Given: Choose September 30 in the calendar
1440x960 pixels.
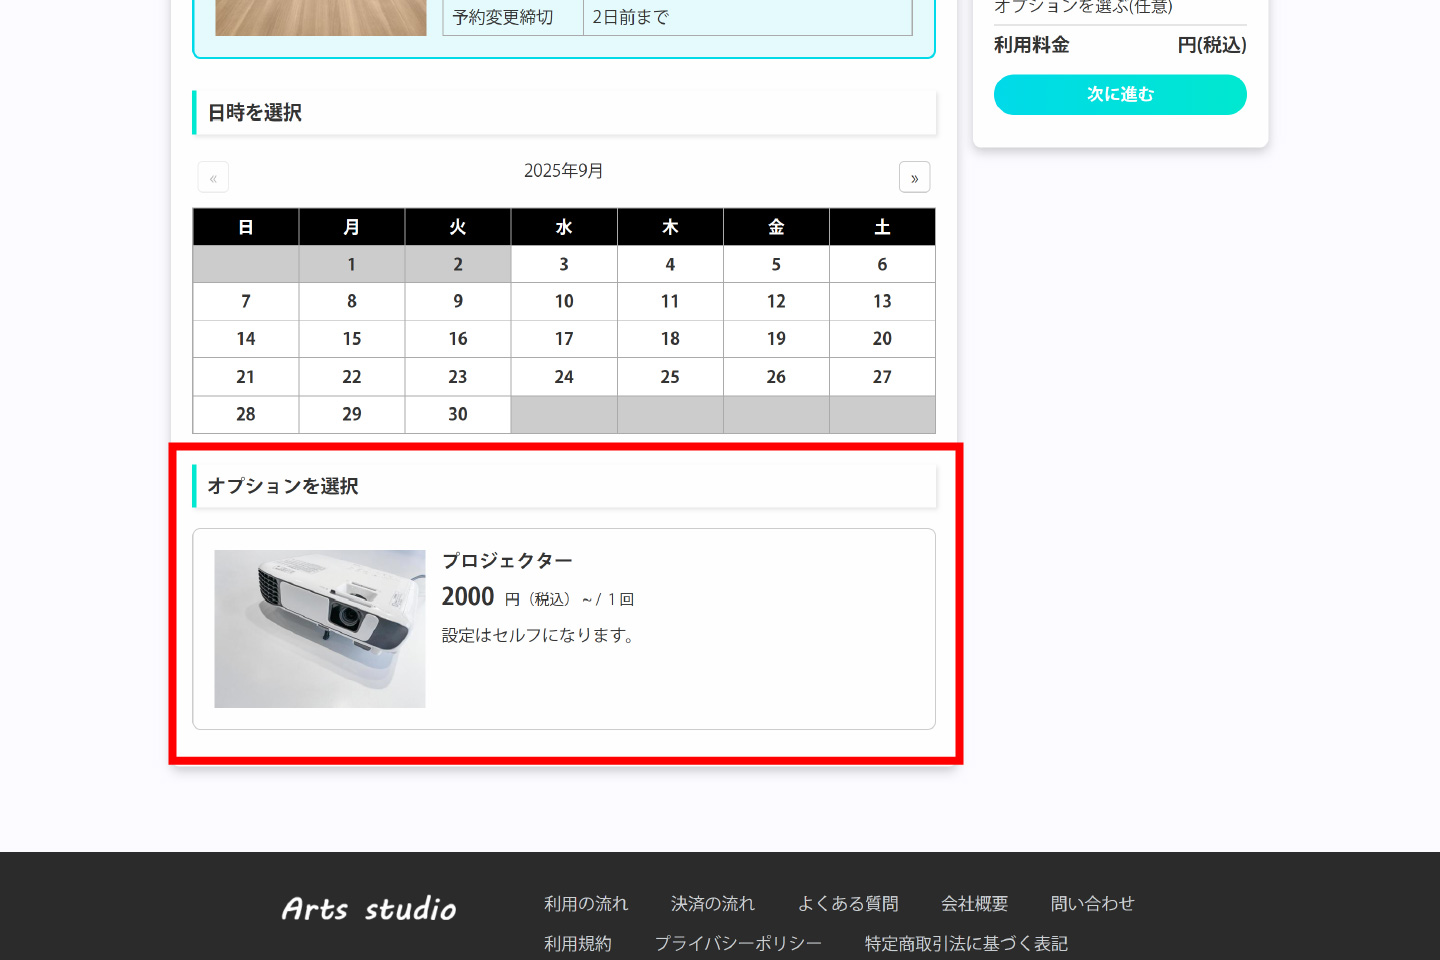Looking at the screenshot, I should (x=458, y=414).
